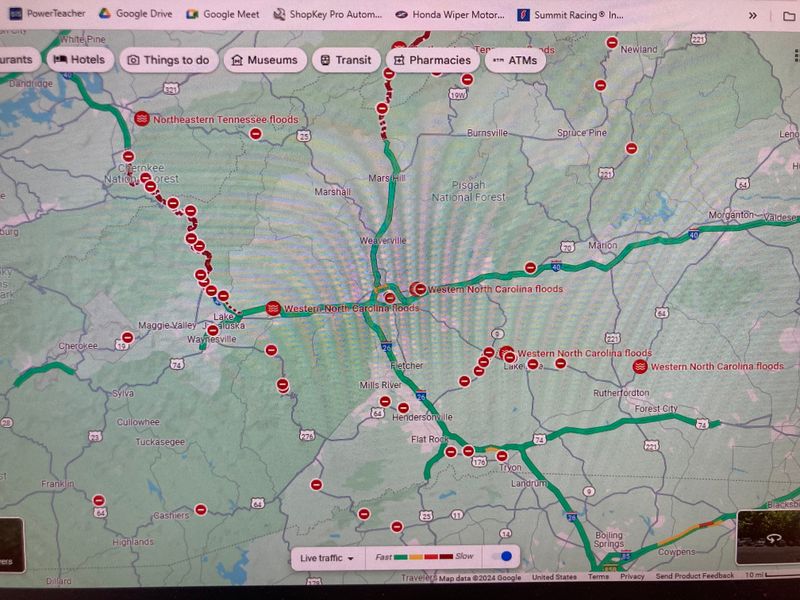Click the I-40 shield near Morganton

[x=693, y=234]
